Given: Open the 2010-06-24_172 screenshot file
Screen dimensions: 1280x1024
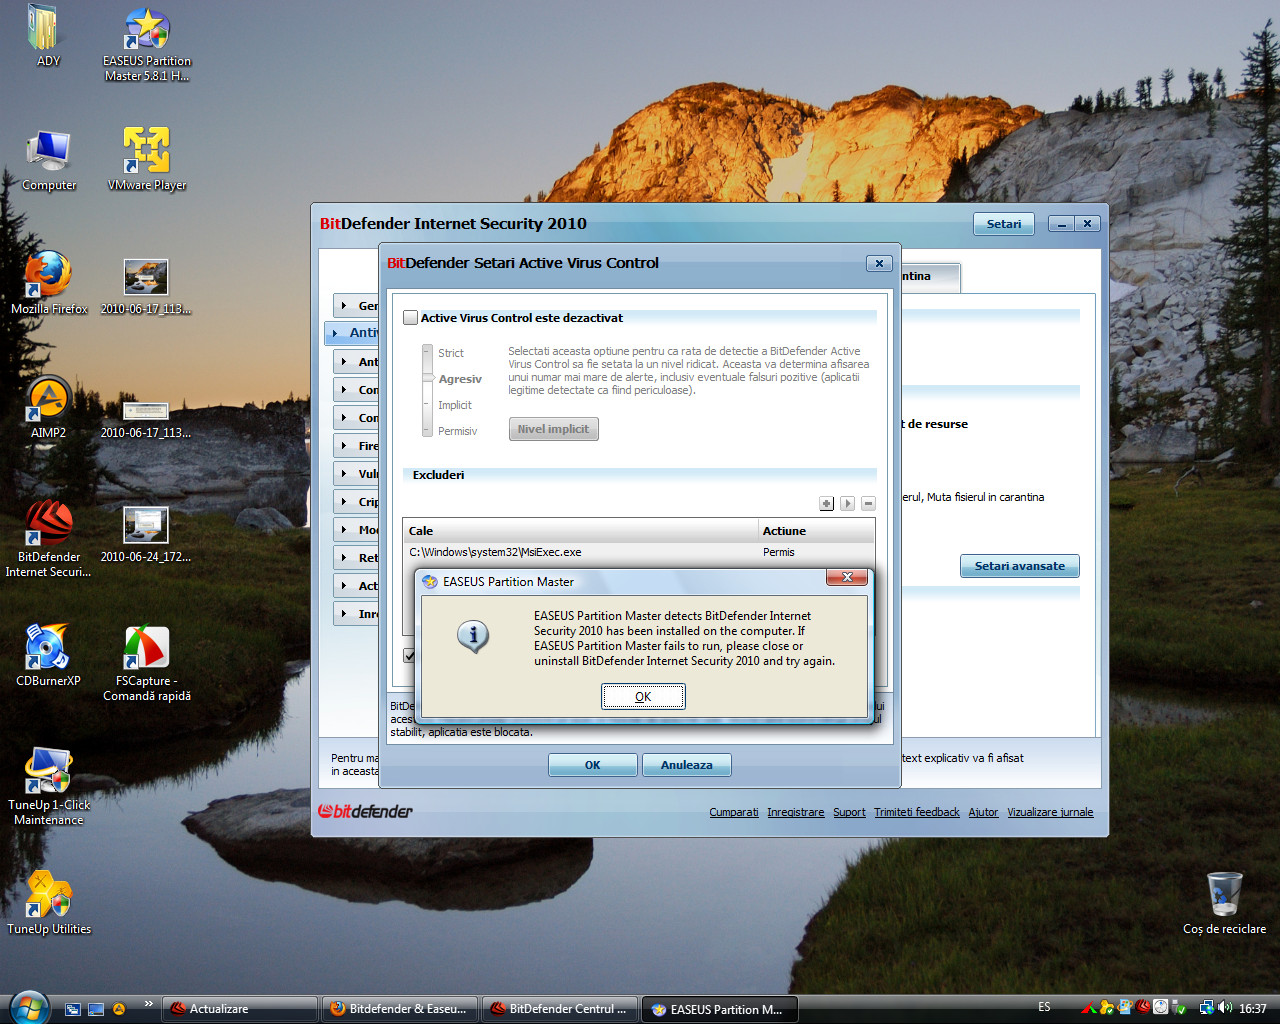Looking at the screenshot, I should (x=146, y=532).
